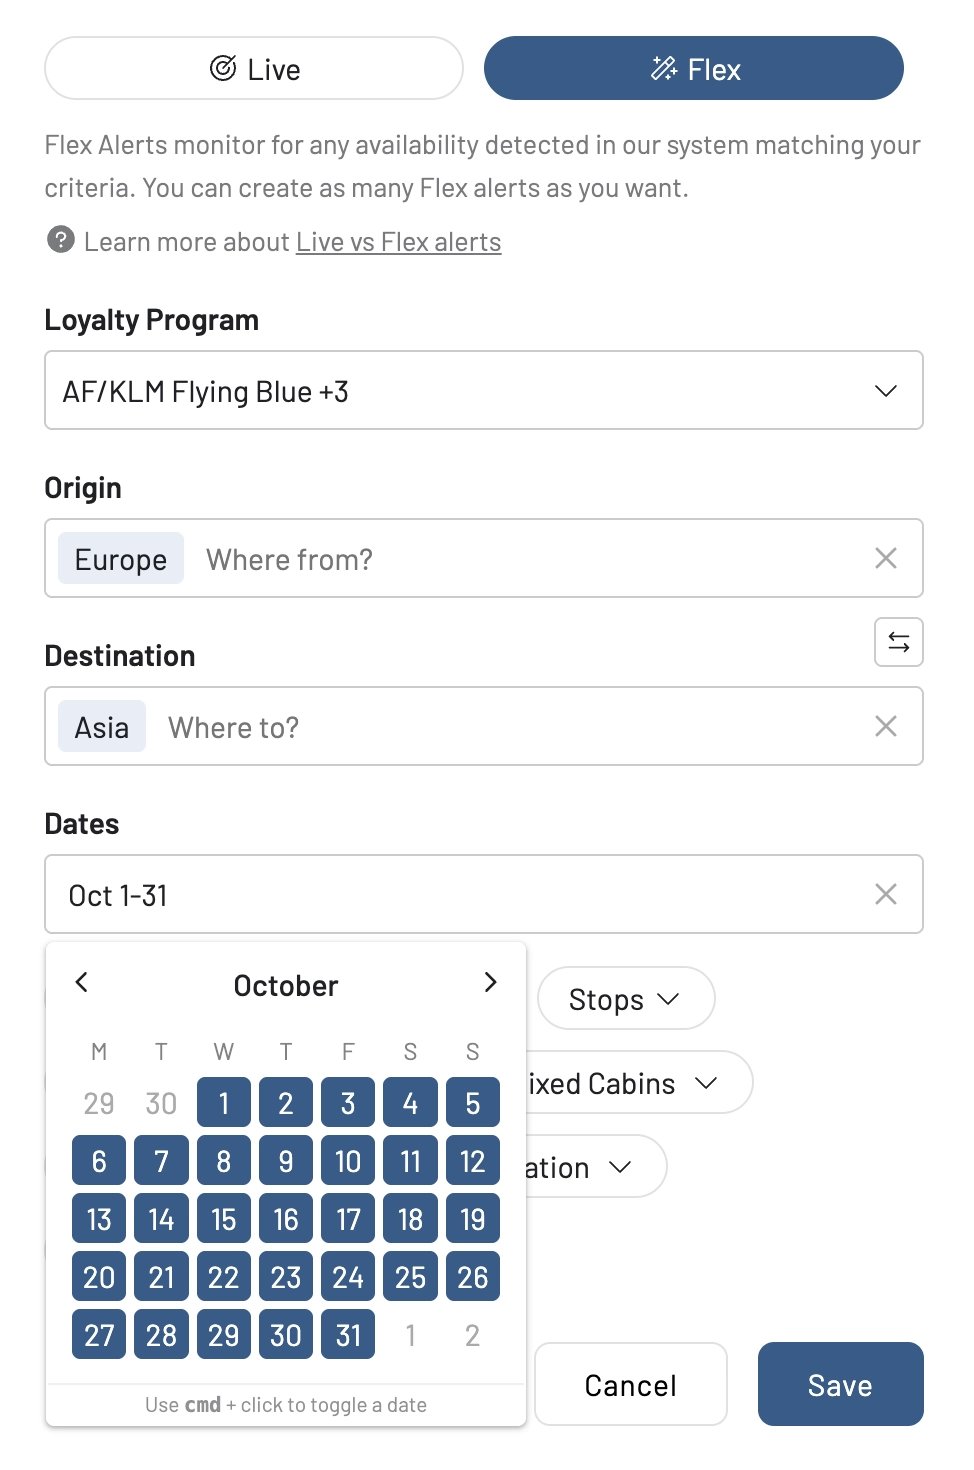Image resolution: width=974 pixels, height=1470 pixels.
Task: Advance calendar to next month
Action: (x=490, y=983)
